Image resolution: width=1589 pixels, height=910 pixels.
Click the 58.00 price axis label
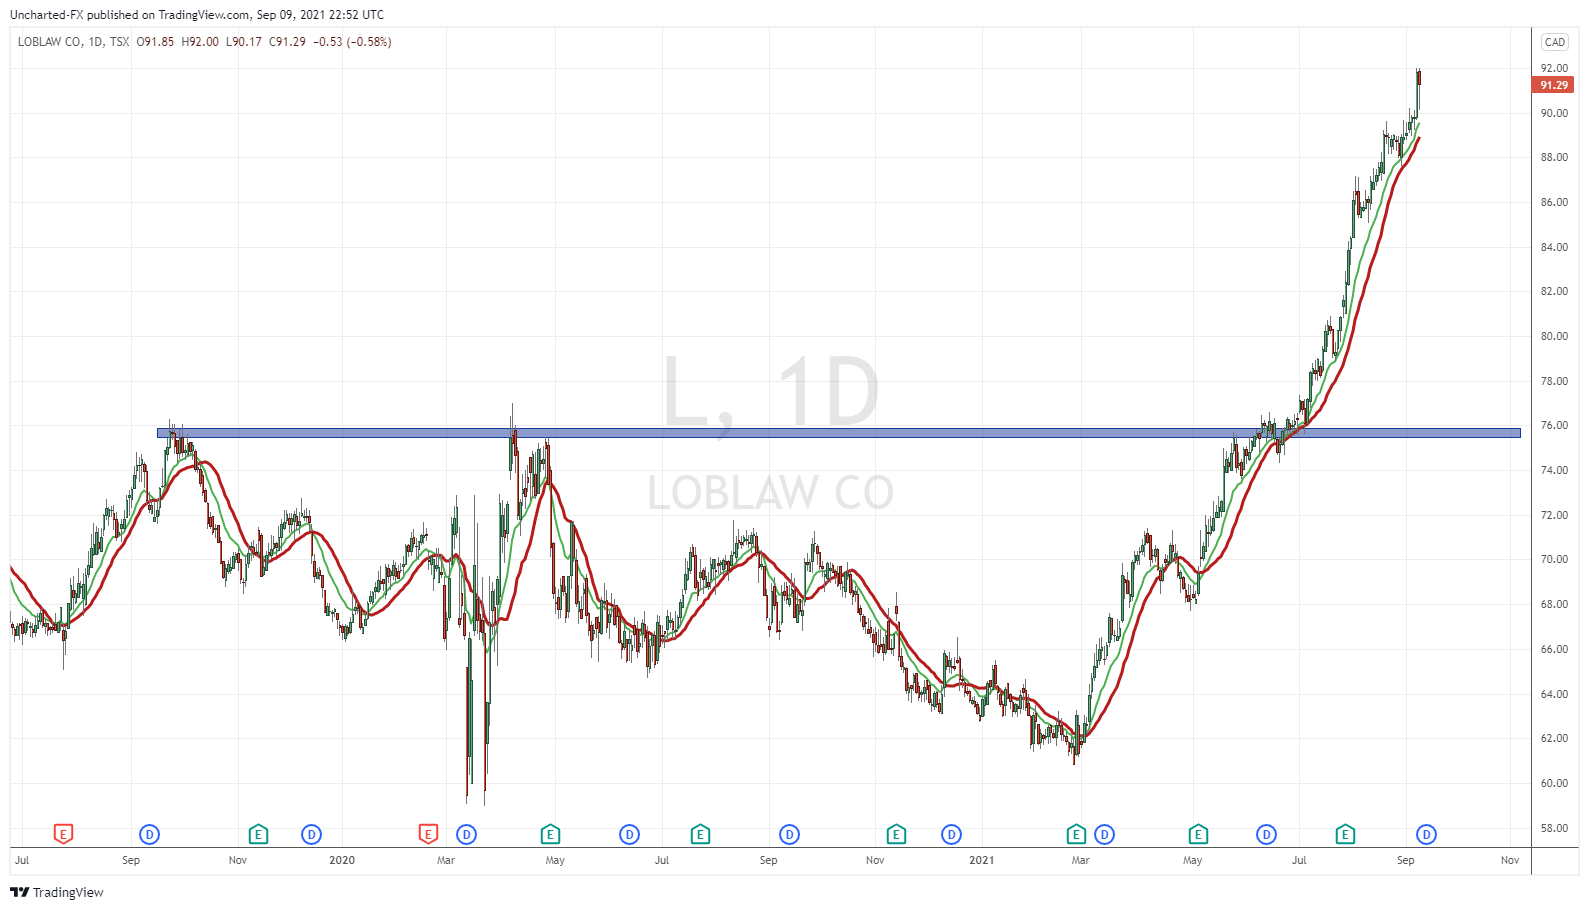click(1554, 828)
